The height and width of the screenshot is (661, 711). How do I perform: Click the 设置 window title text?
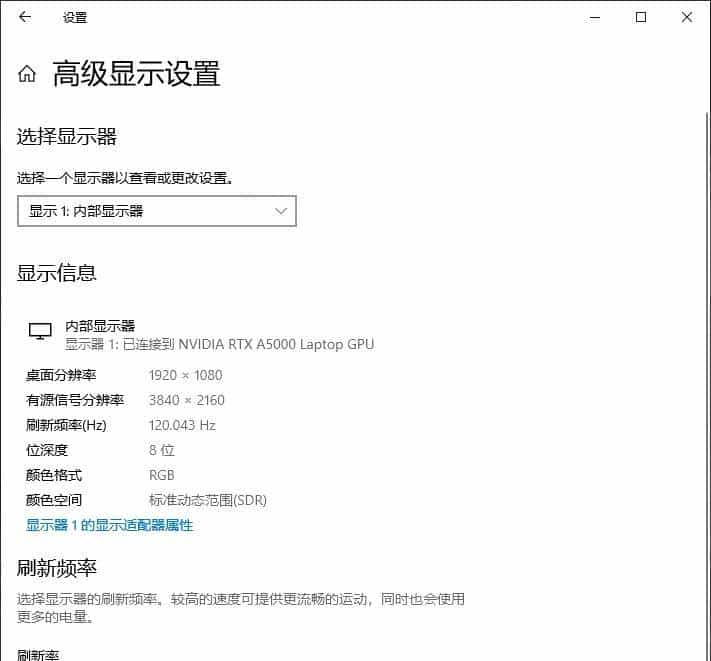click(x=75, y=18)
